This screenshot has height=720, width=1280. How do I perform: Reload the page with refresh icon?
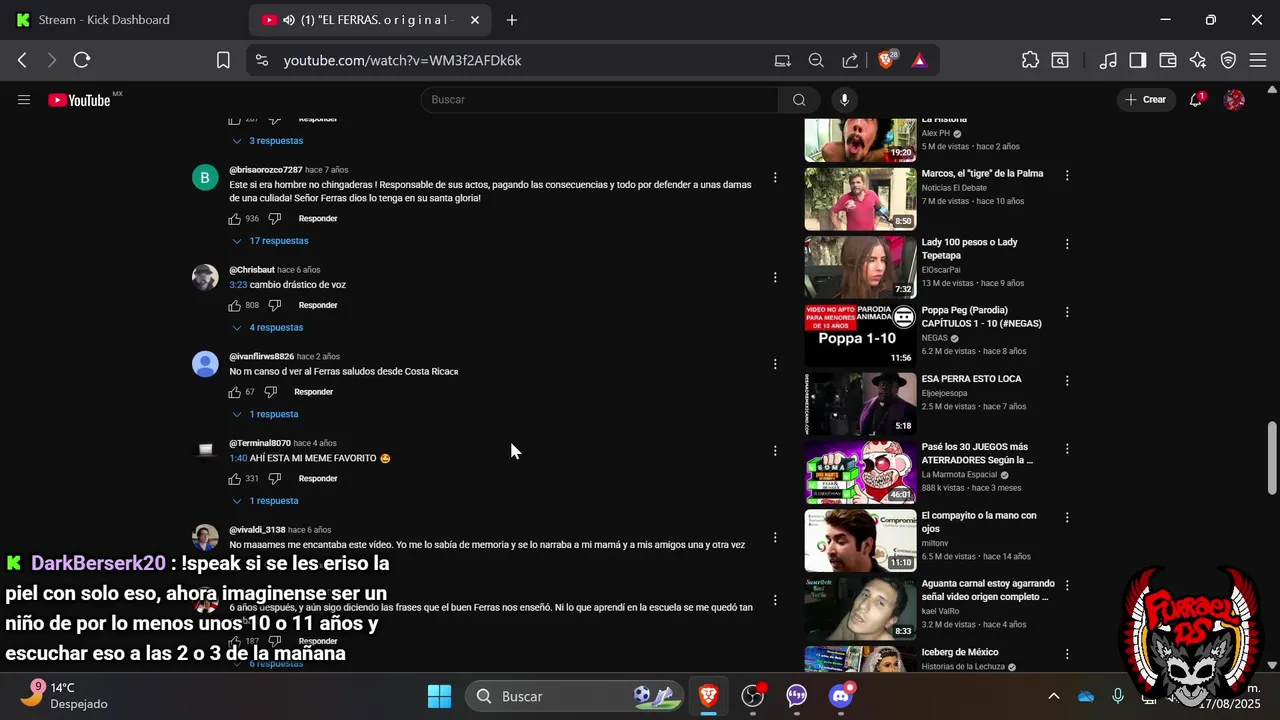(x=82, y=60)
